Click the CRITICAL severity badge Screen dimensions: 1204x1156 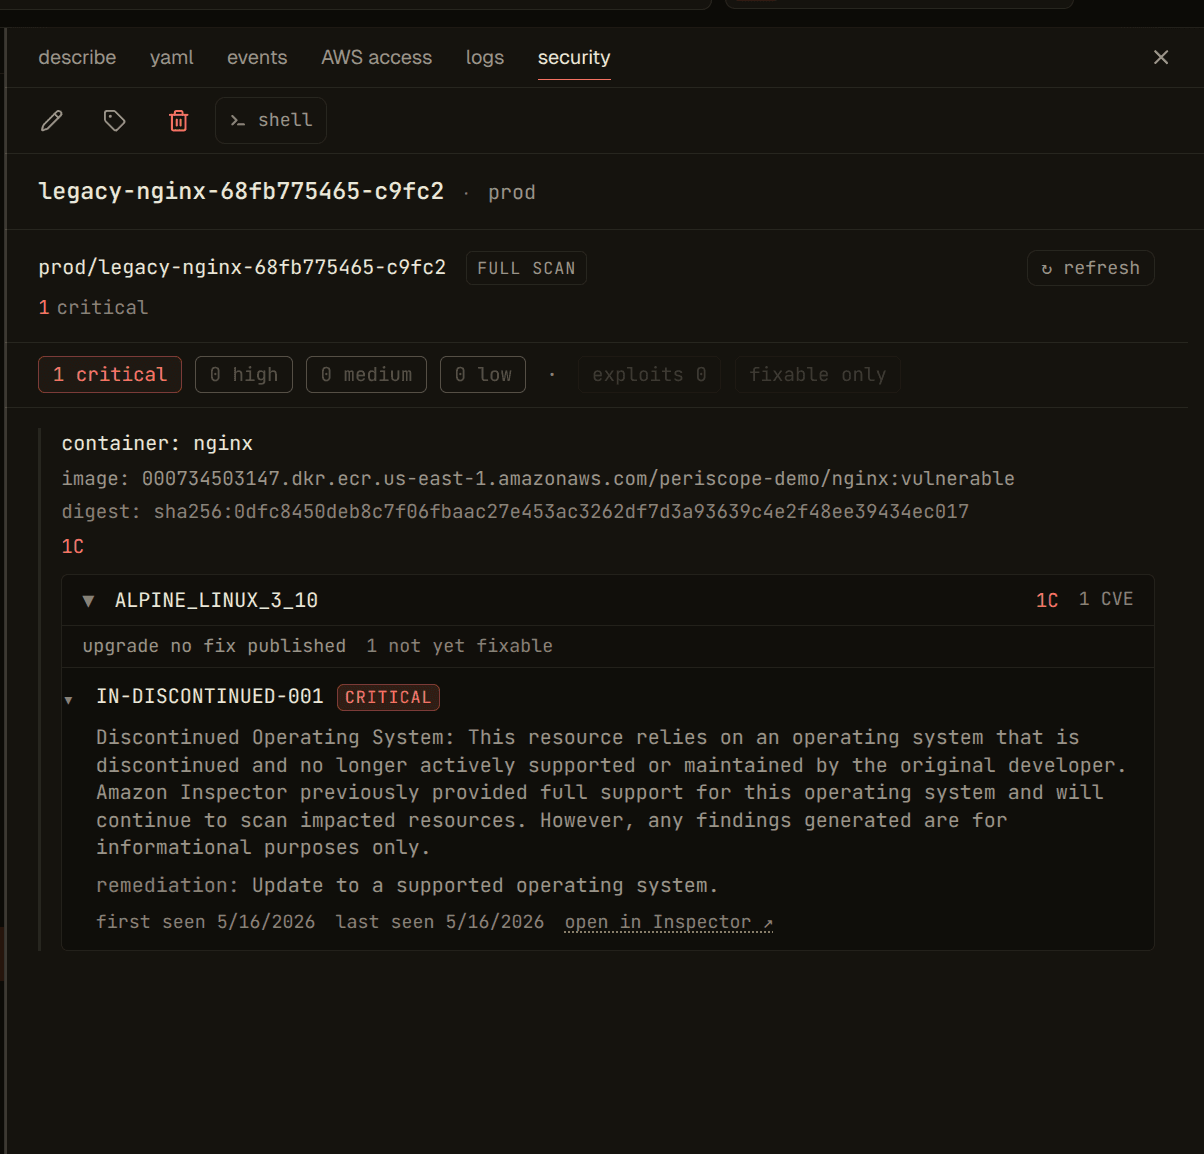coord(388,697)
